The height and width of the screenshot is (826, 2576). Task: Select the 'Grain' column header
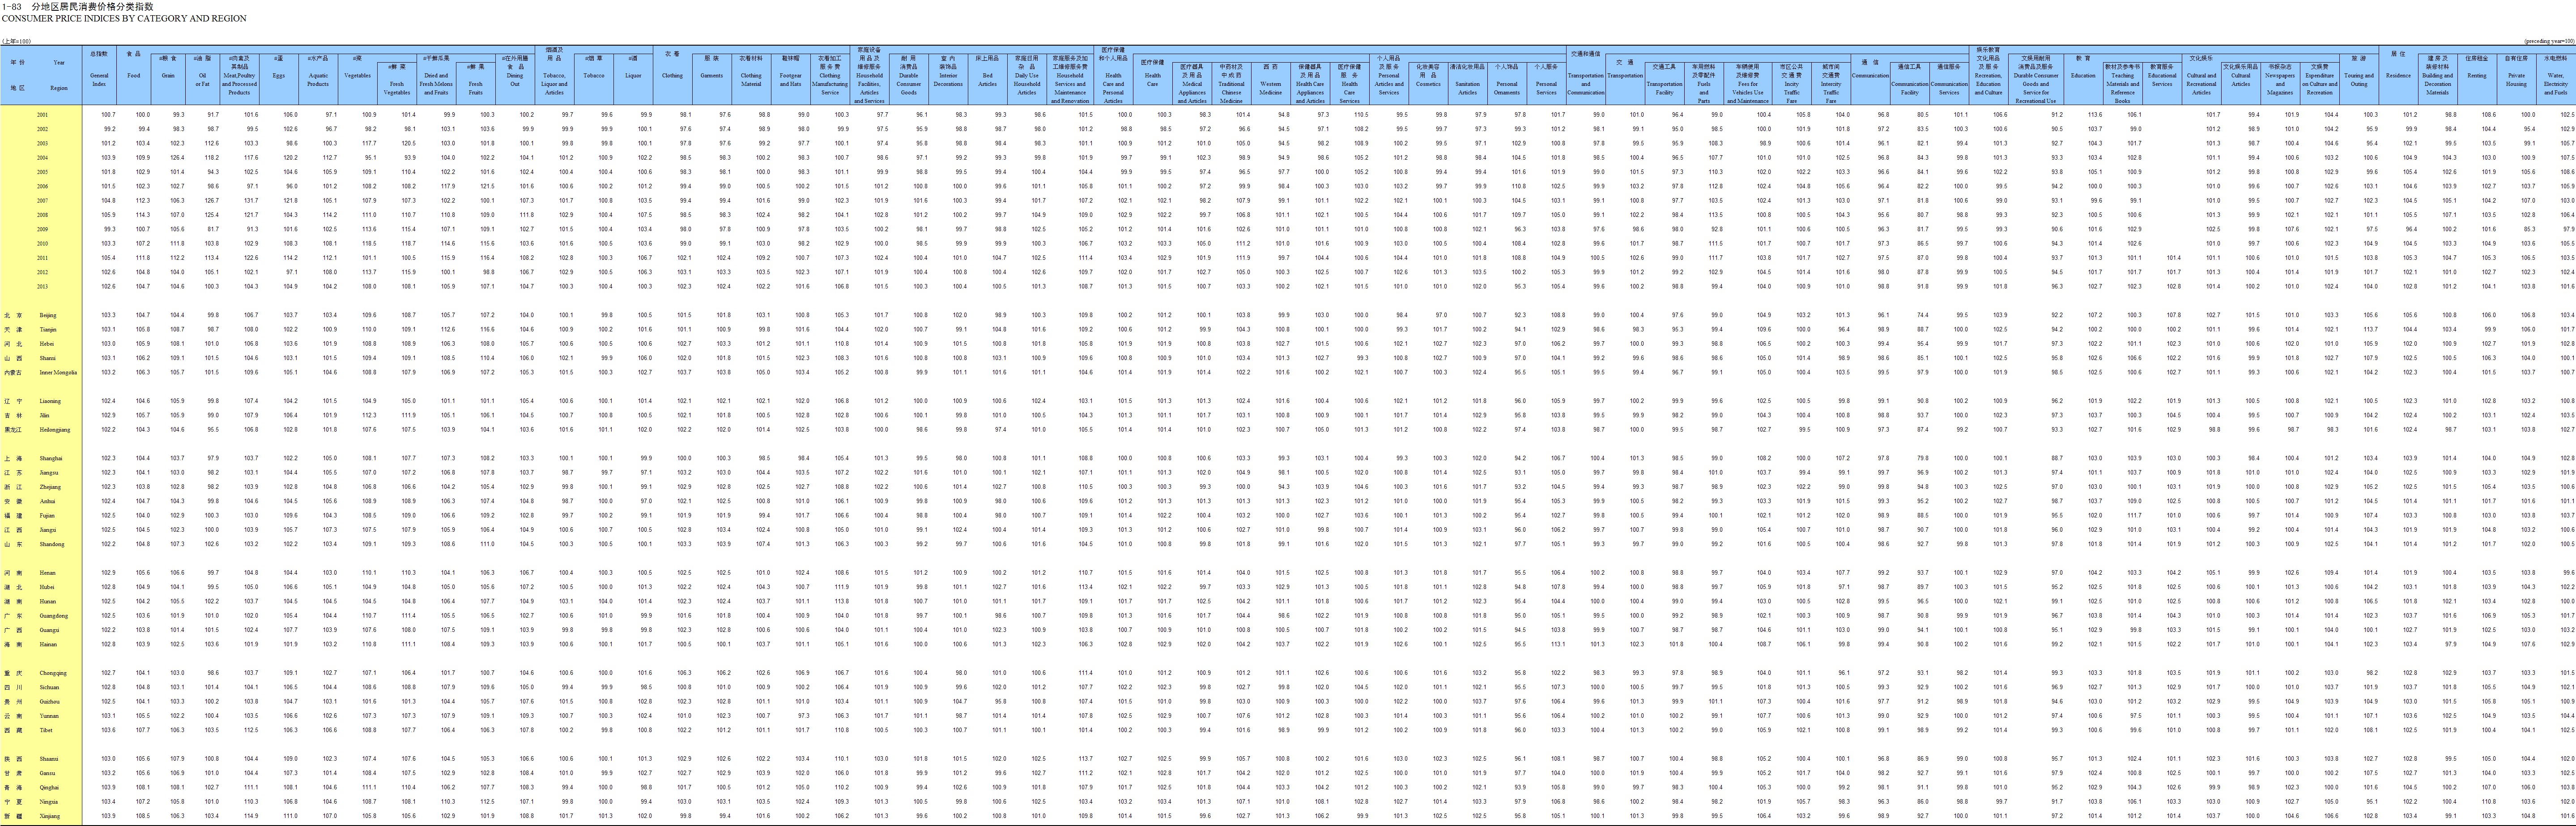pyautogui.click(x=168, y=76)
